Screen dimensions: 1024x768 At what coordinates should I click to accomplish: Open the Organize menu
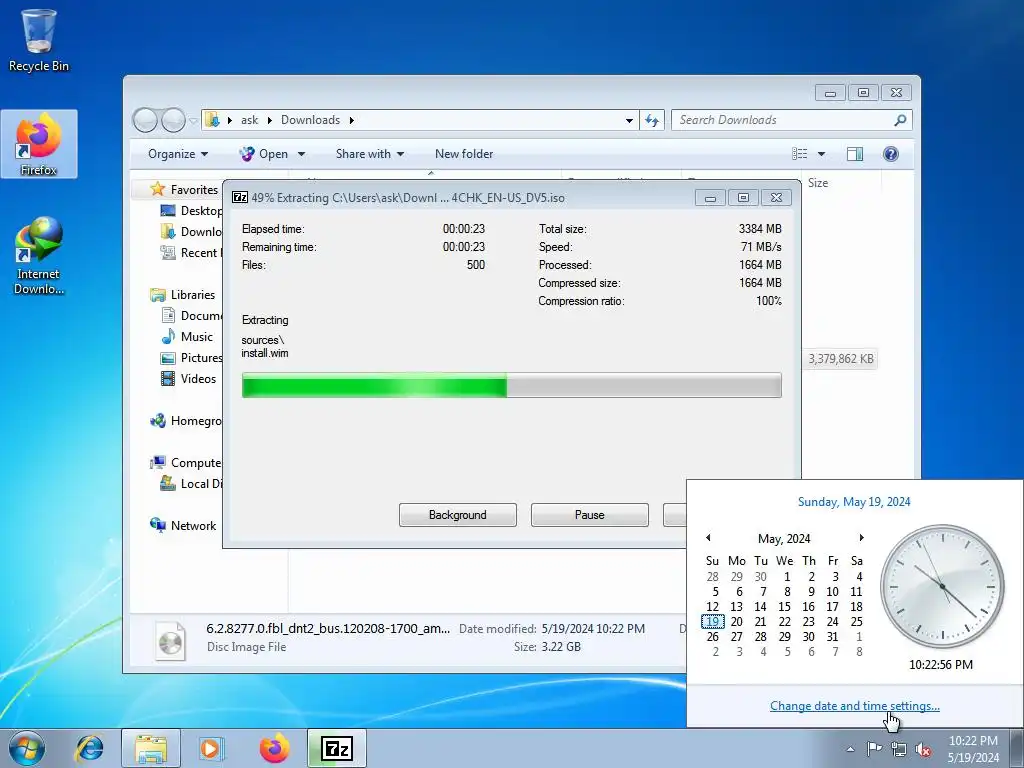click(x=178, y=154)
